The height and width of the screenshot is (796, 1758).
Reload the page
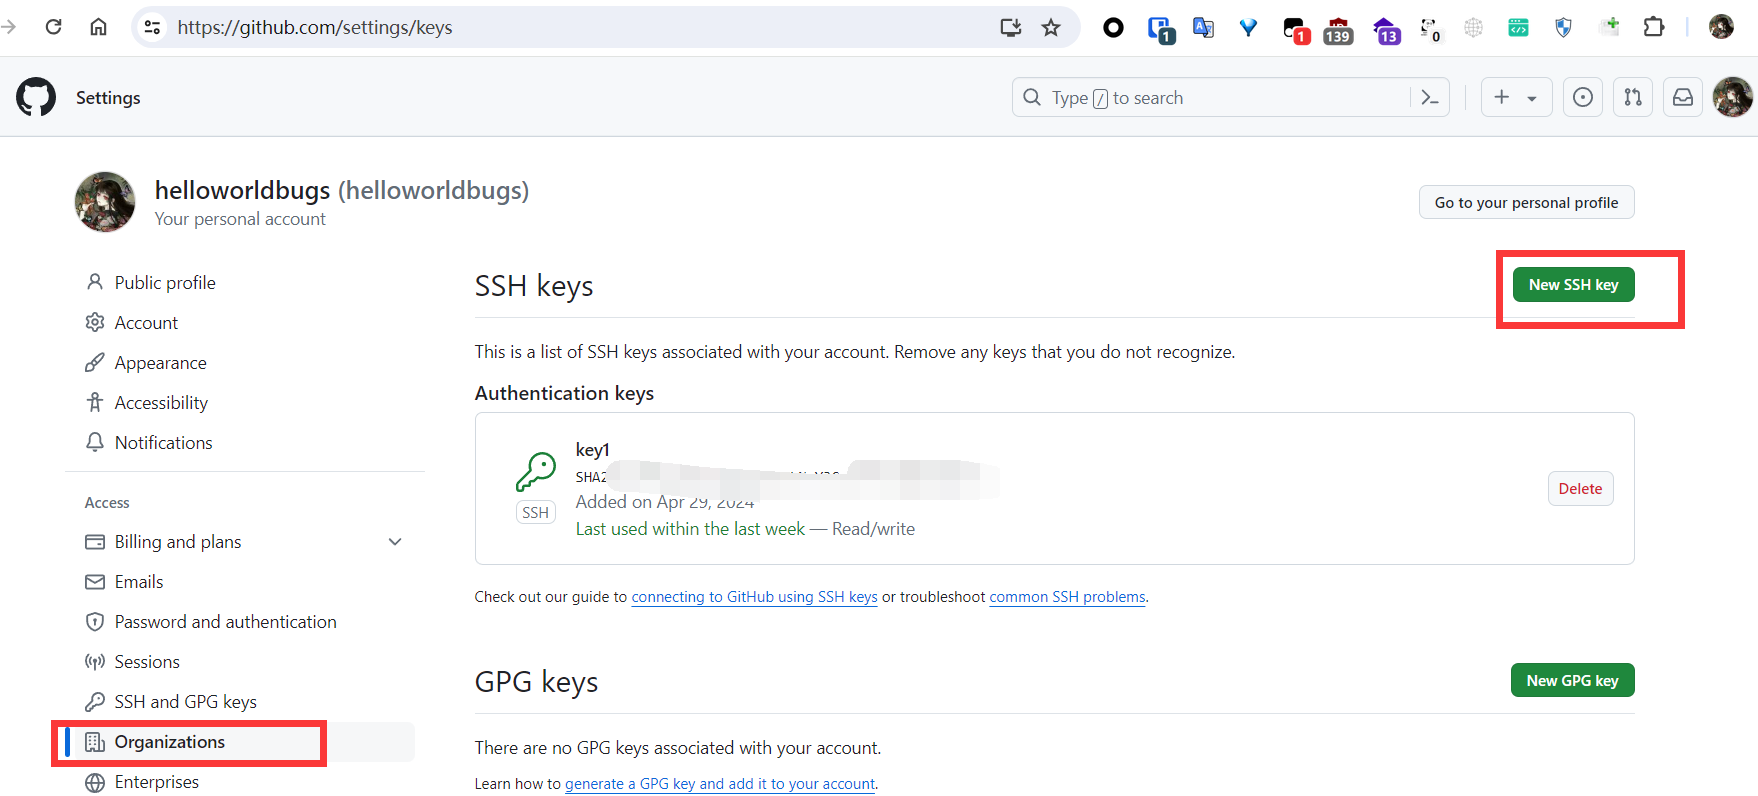pos(54,27)
